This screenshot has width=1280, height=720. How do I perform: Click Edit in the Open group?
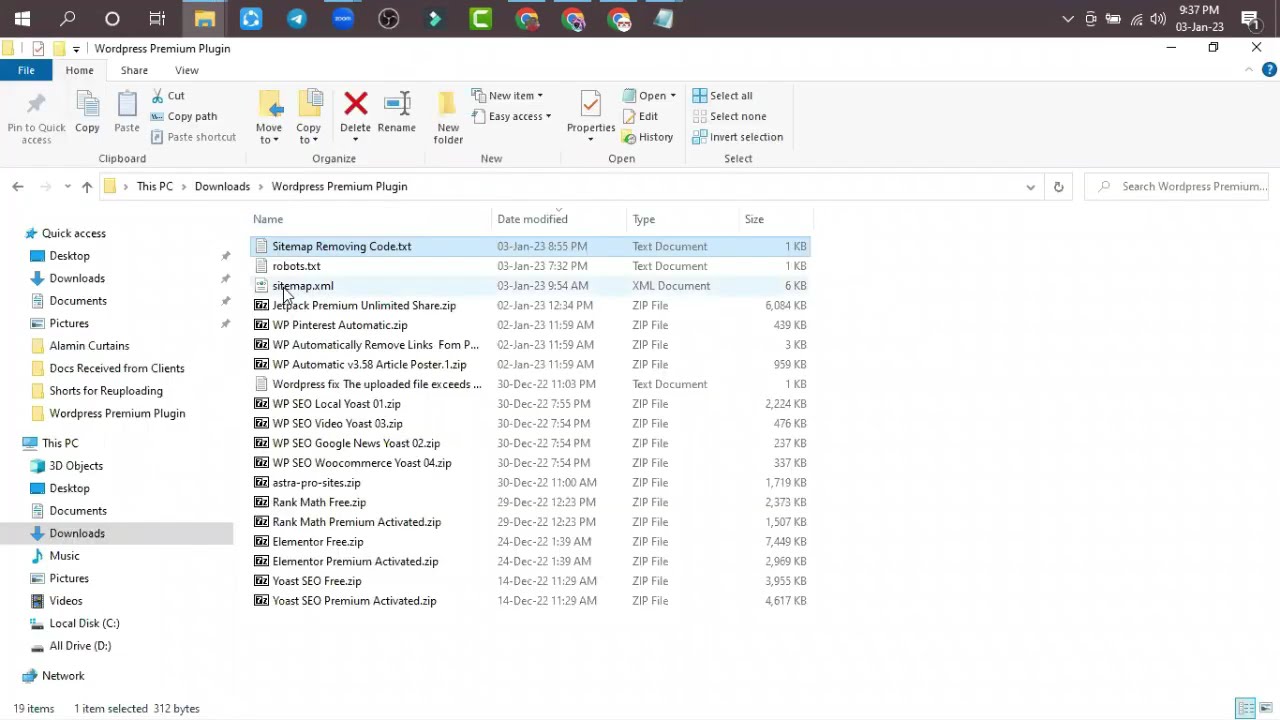point(640,116)
